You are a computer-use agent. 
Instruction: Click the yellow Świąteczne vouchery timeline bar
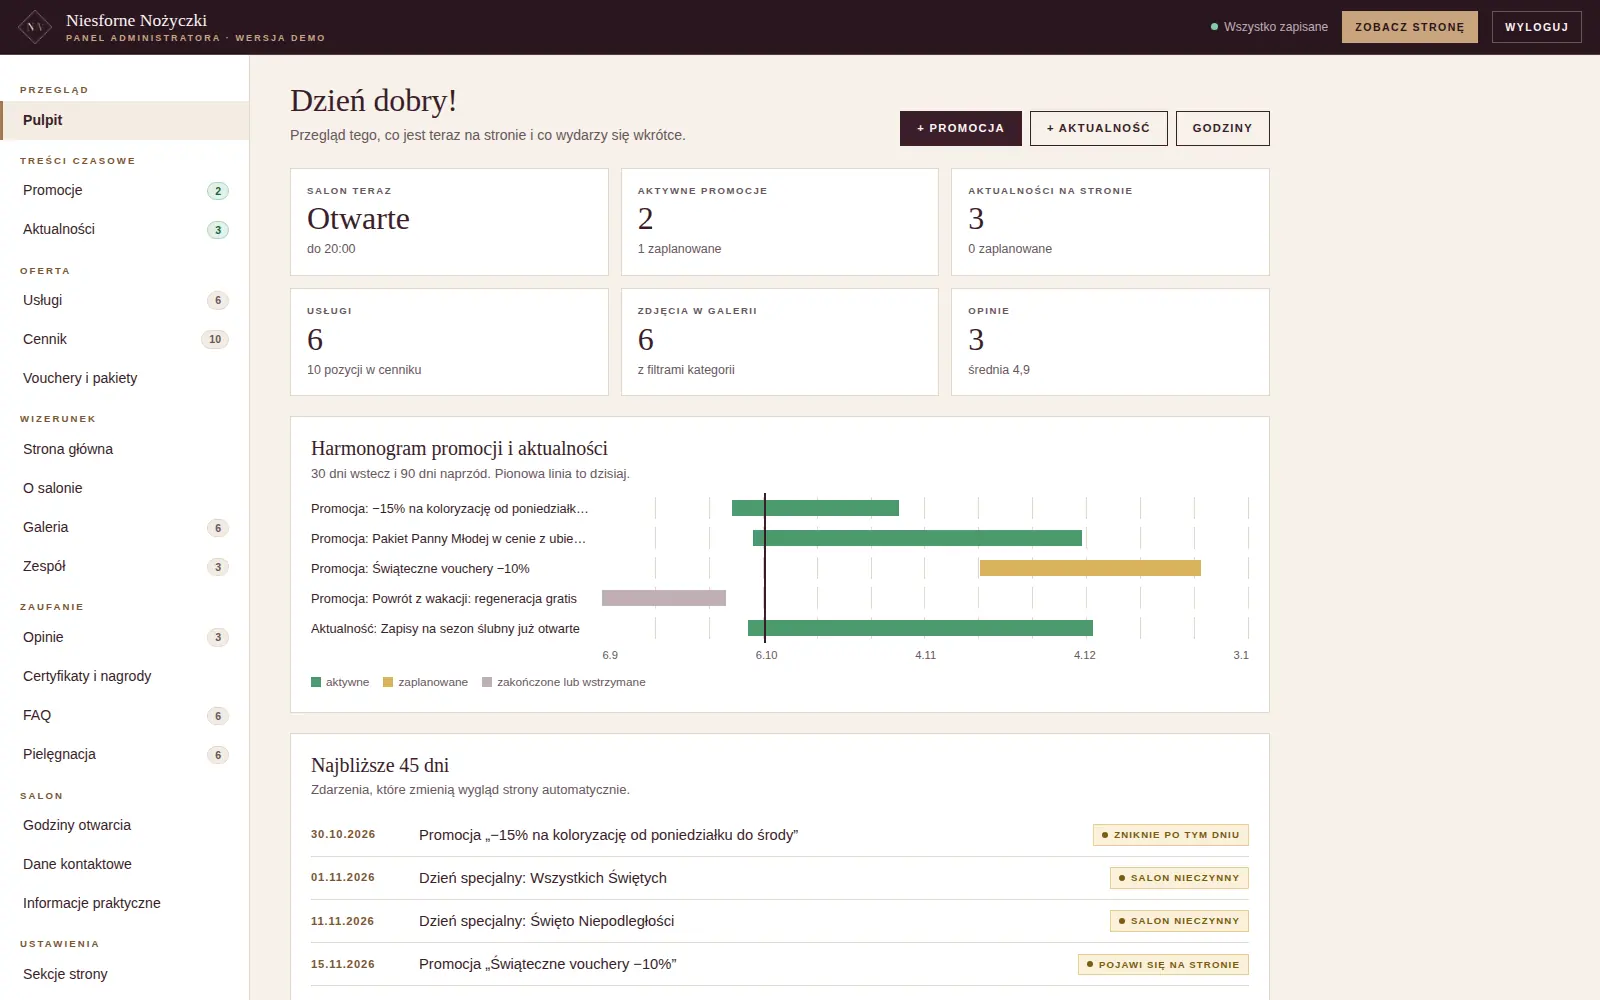(1090, 568)
